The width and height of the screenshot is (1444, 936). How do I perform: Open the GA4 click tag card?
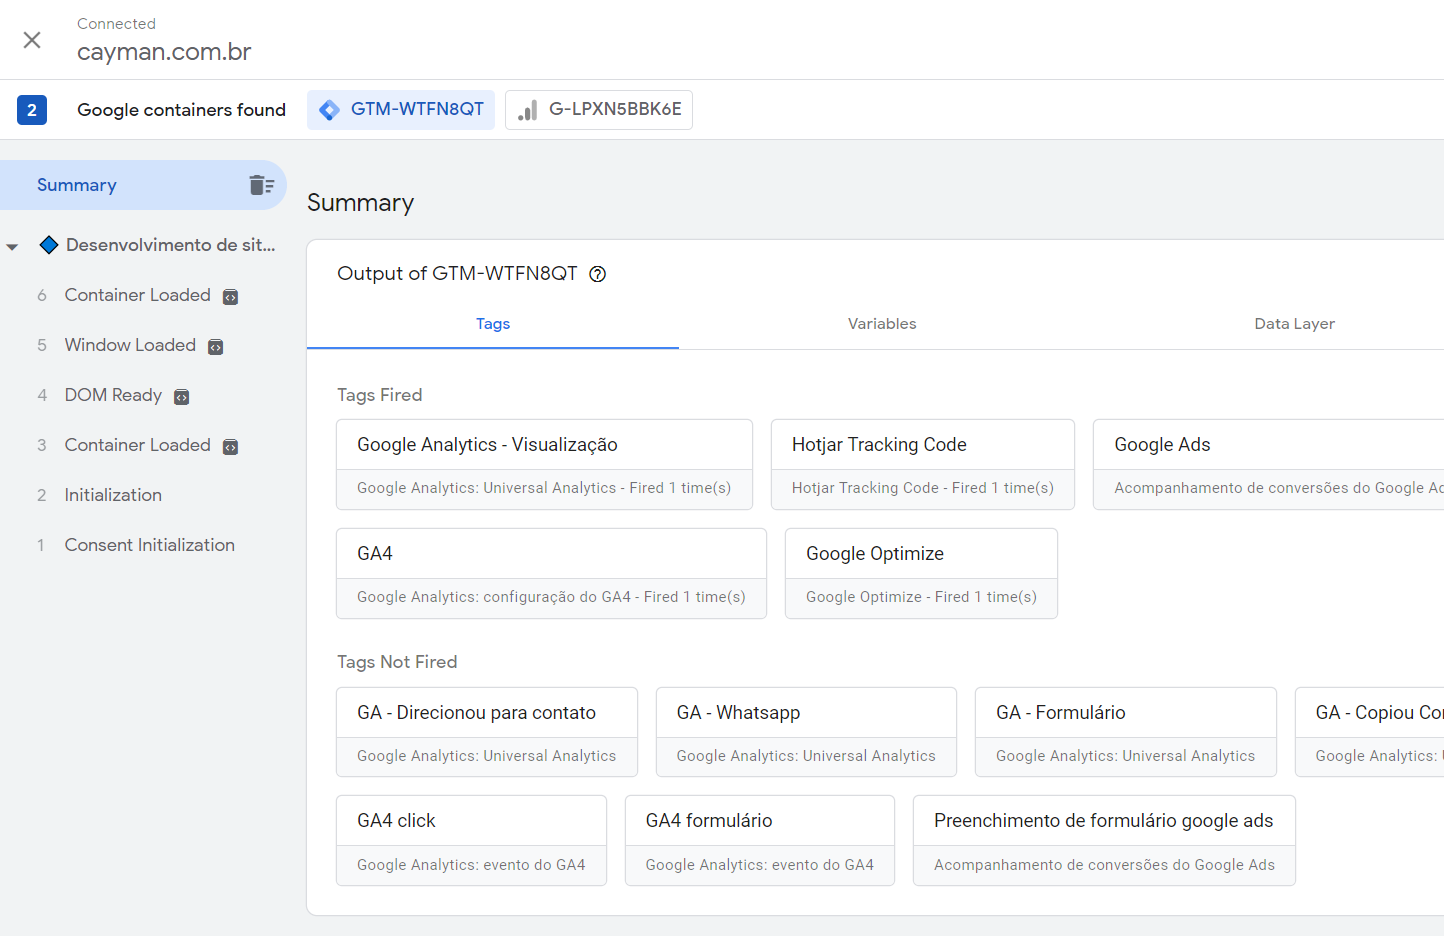point(472,841)
